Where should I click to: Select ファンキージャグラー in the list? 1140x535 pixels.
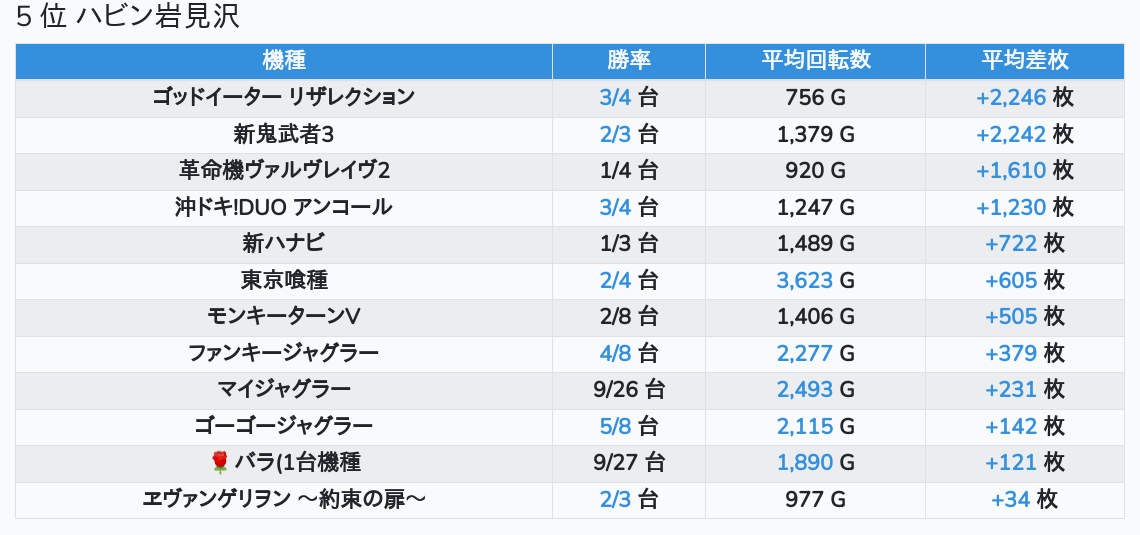click(x=284, y=353)
